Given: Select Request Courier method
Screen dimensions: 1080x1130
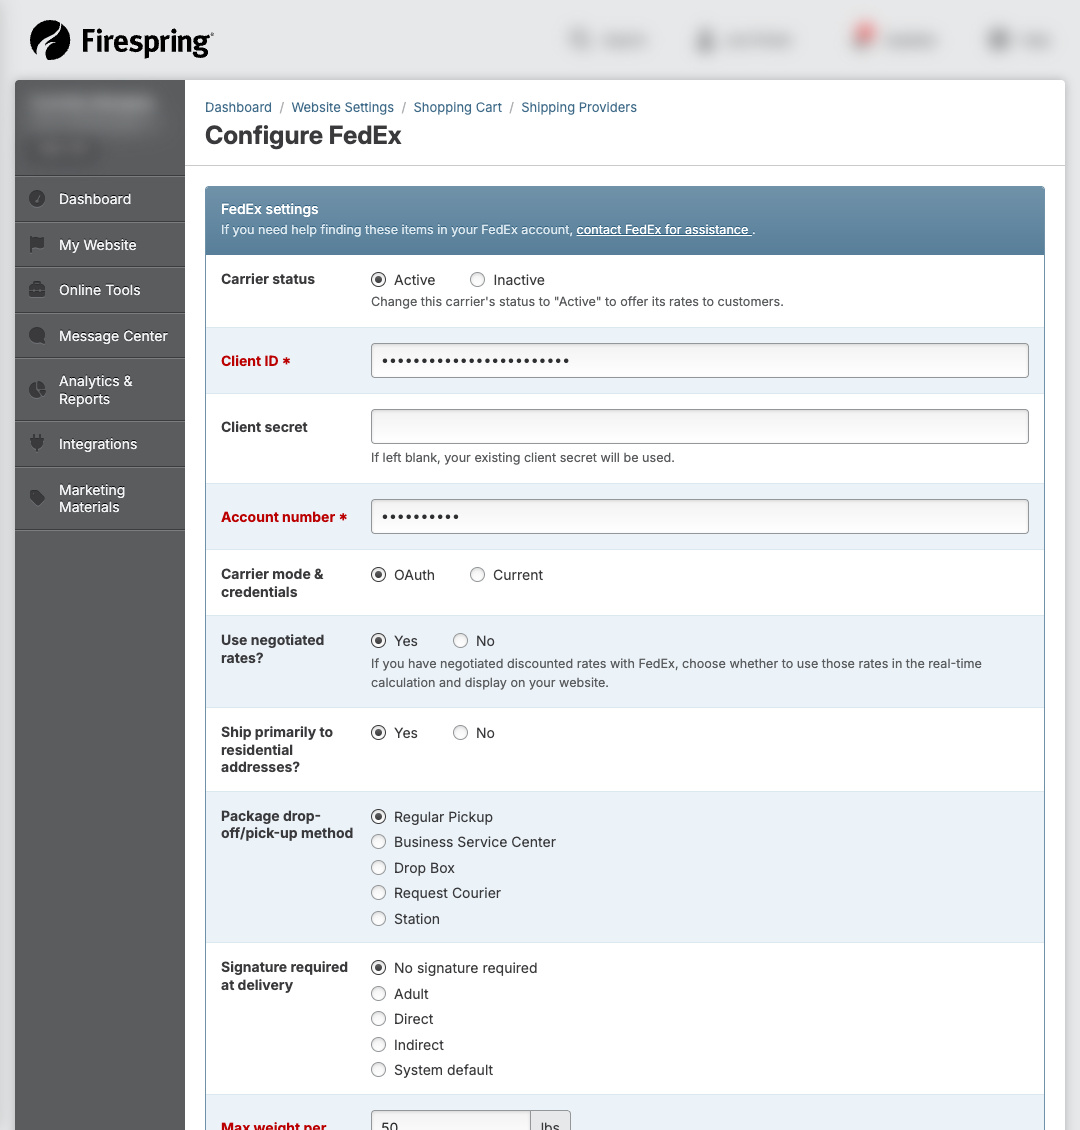Looking at the screenshot, I should coord(378,893).
